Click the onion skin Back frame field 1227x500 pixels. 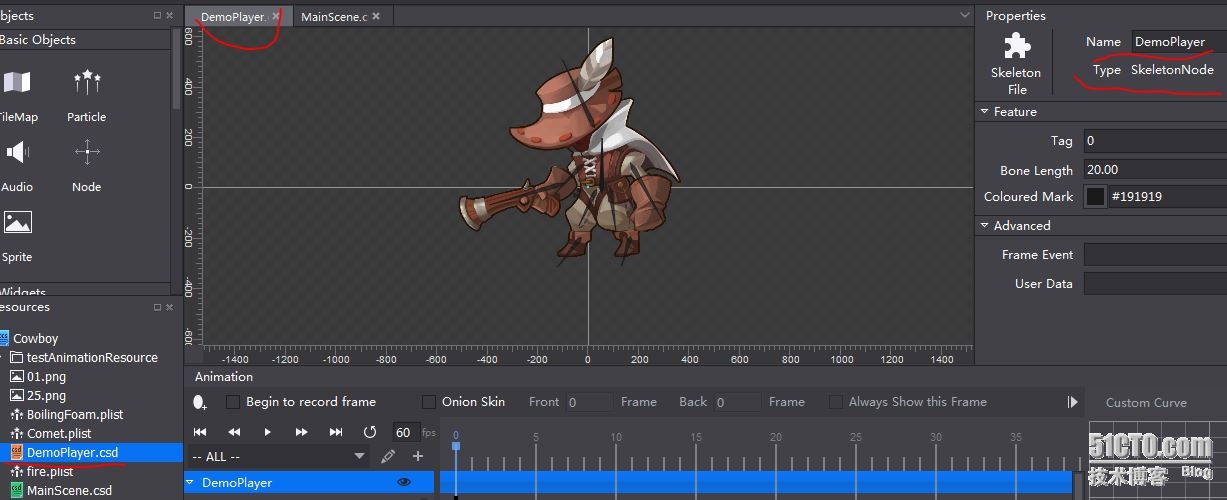click(x=737, y=402)
